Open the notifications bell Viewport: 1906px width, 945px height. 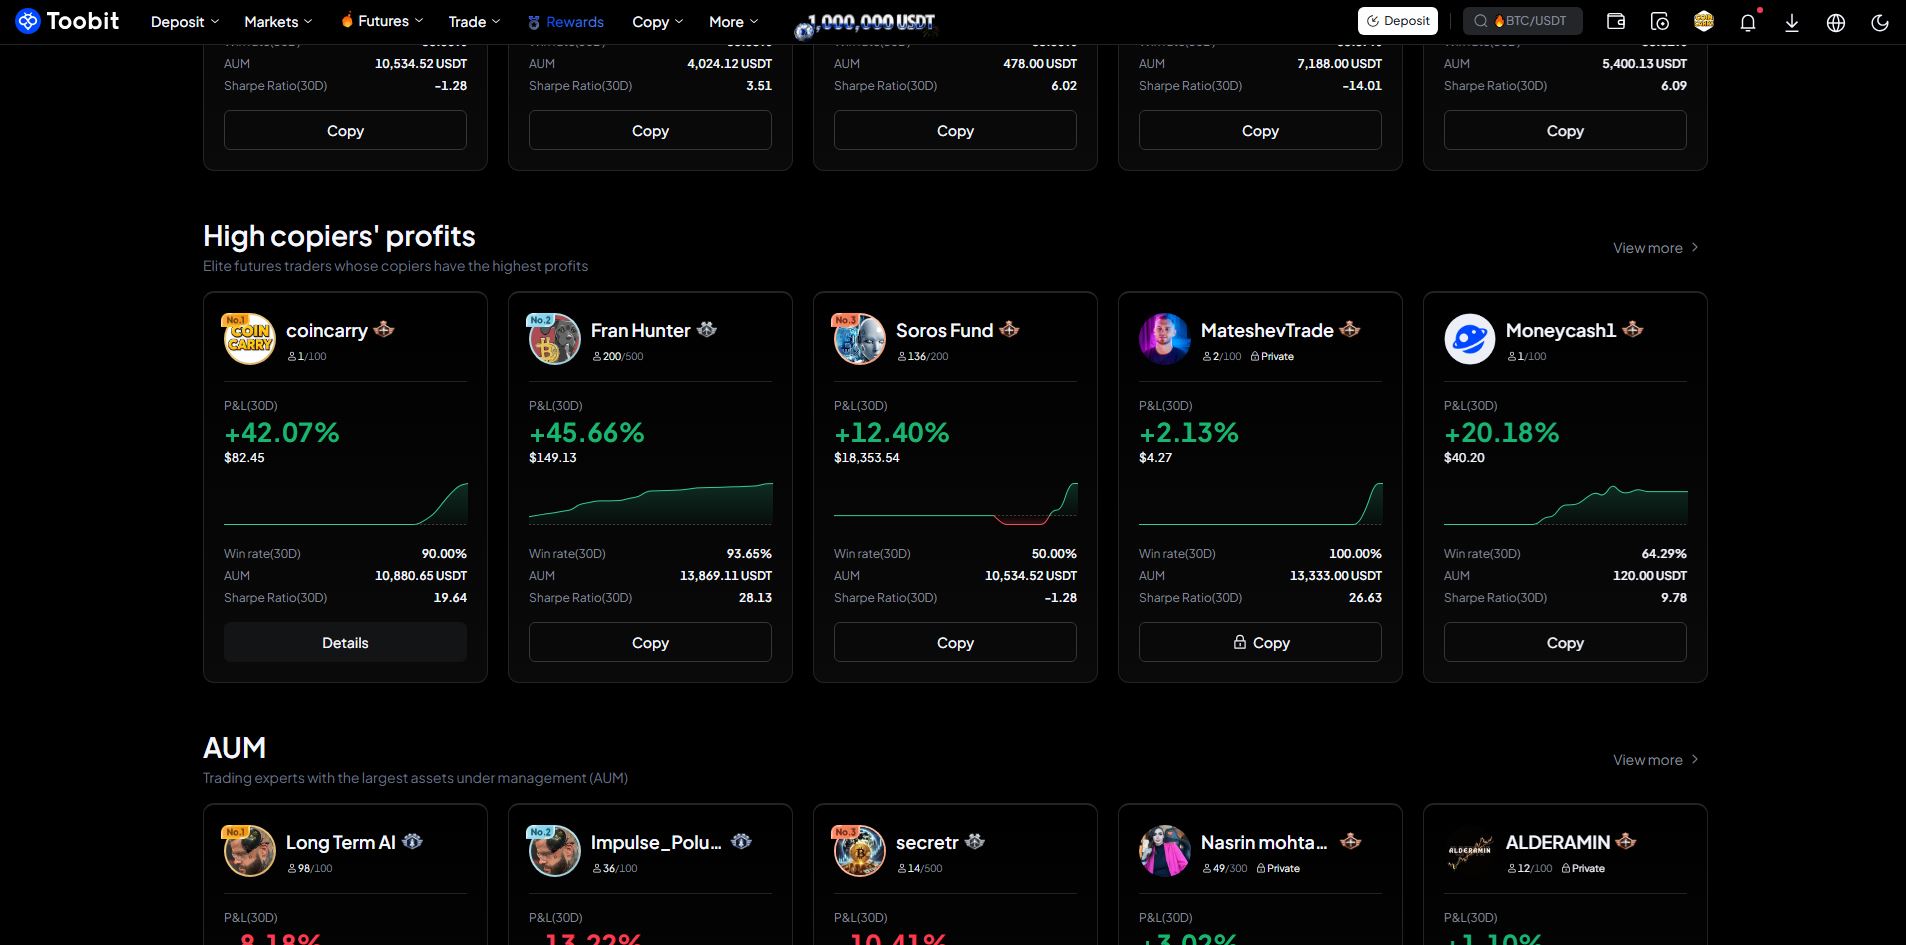coord(1748,22)
